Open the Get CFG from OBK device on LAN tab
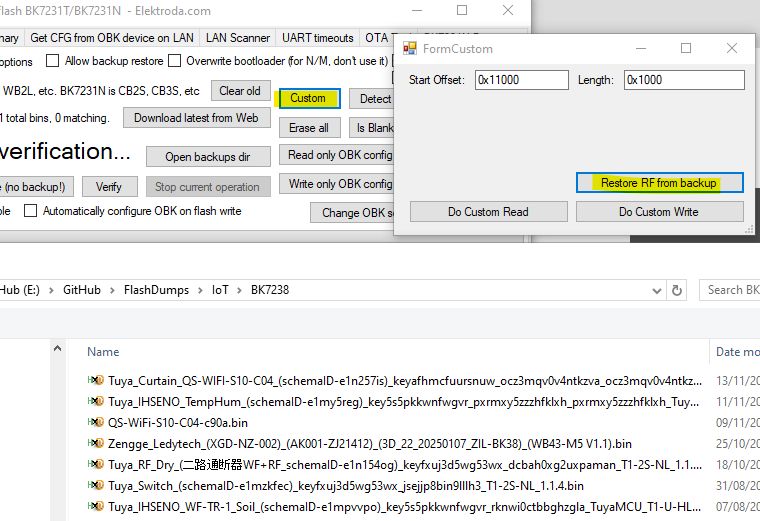The height and width of the screenshot is (521, 760). pyautogui.click(x=111, y=38)
